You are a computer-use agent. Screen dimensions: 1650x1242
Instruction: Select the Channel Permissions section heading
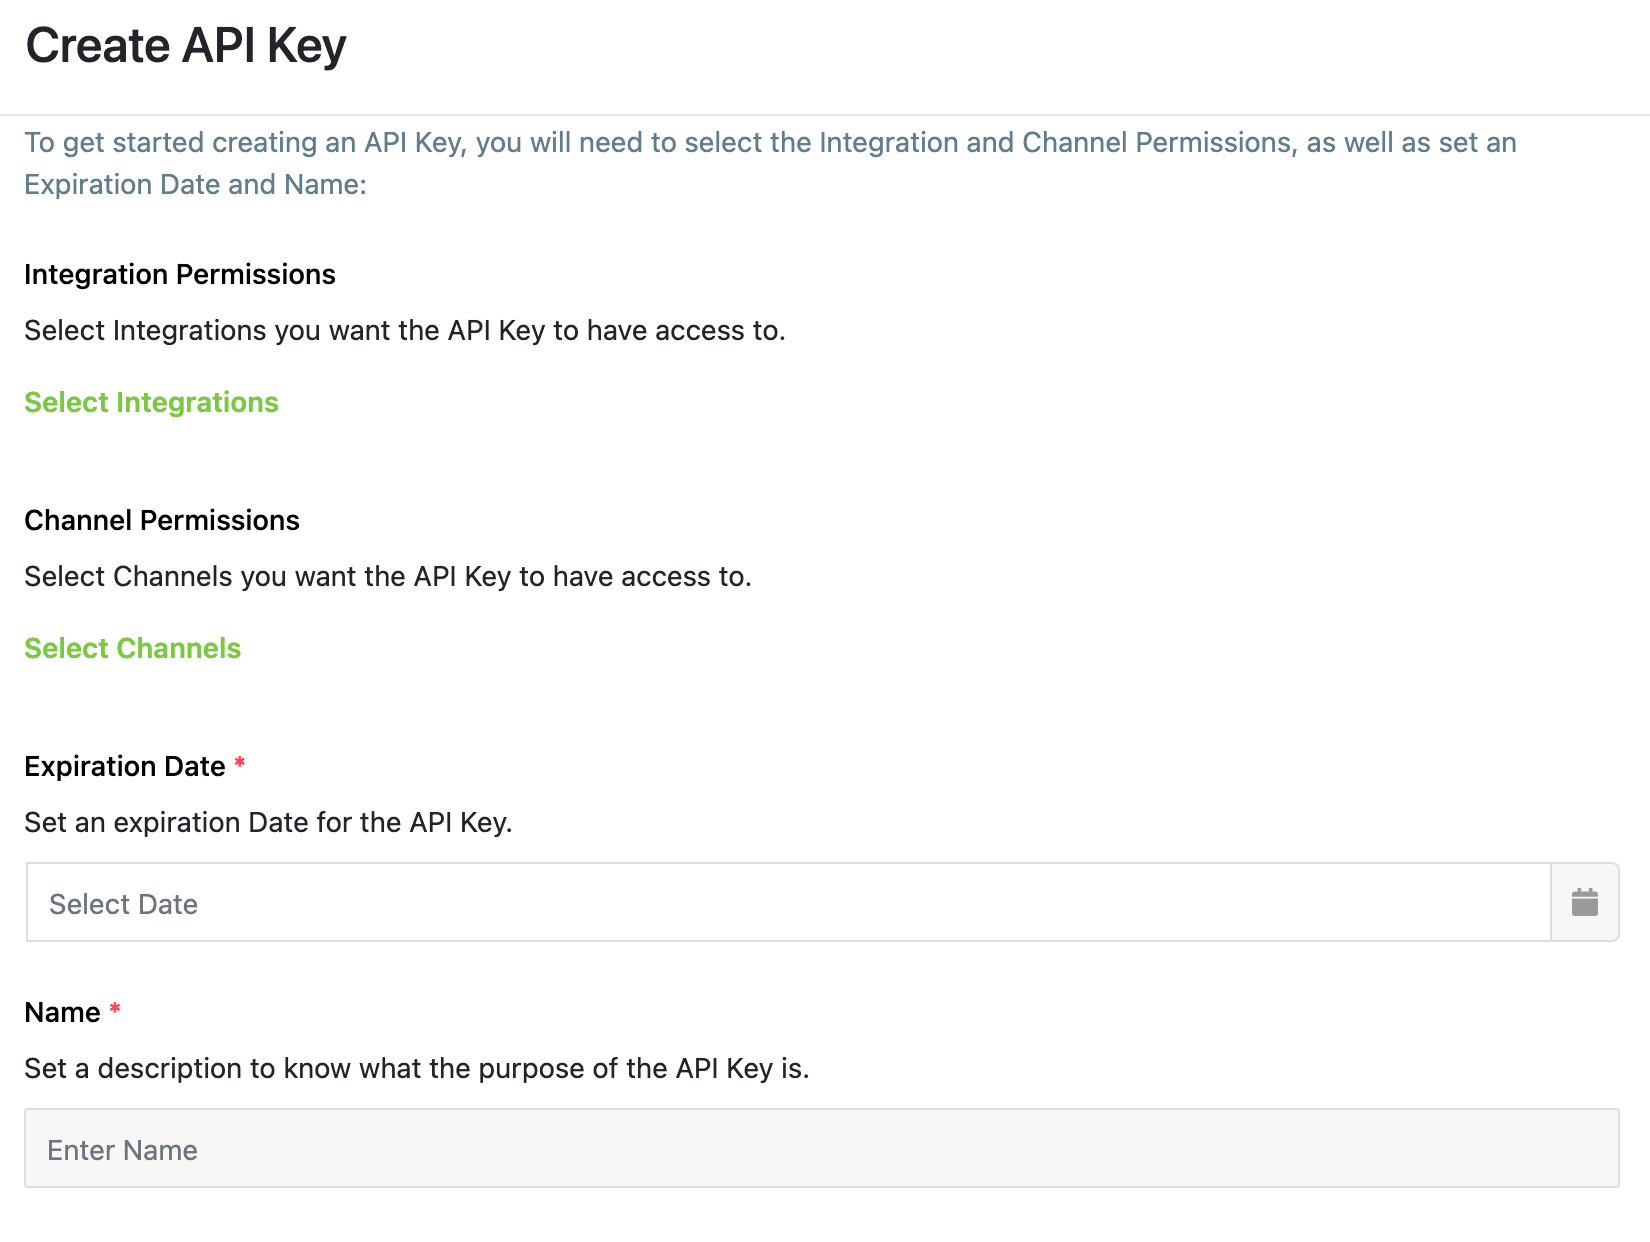pos(162,520)
